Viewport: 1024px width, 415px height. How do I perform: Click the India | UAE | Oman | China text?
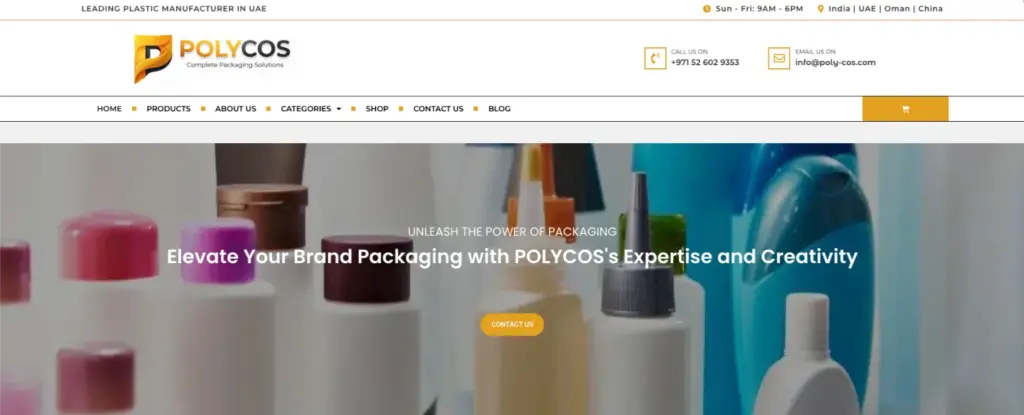(x=886, y=9)
